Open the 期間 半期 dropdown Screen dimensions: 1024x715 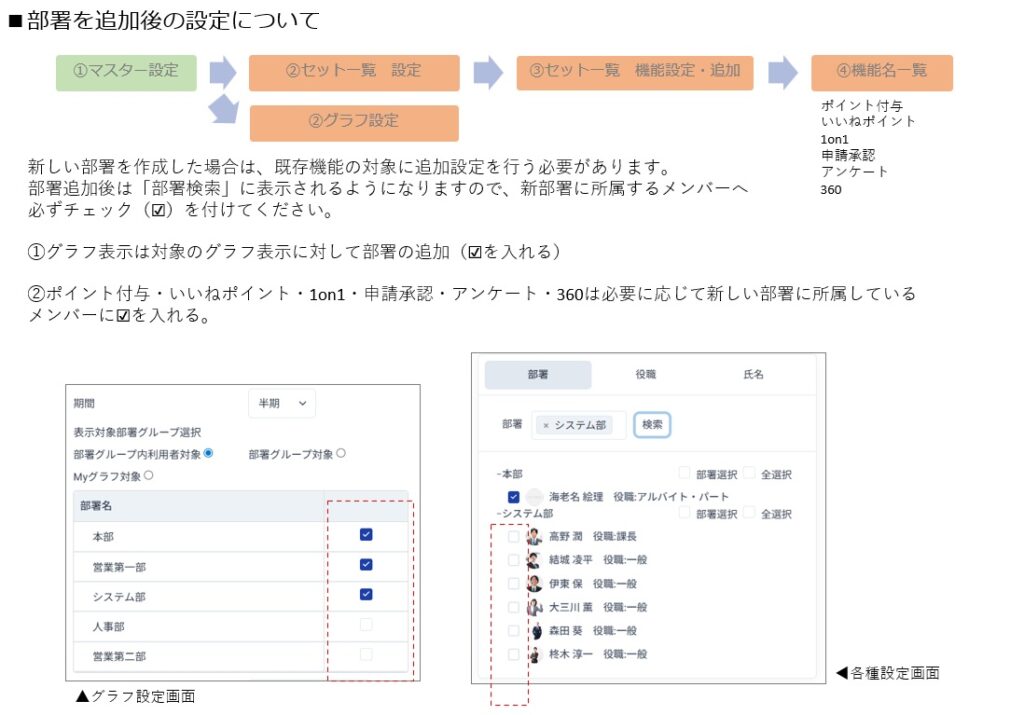coord(281,404)
